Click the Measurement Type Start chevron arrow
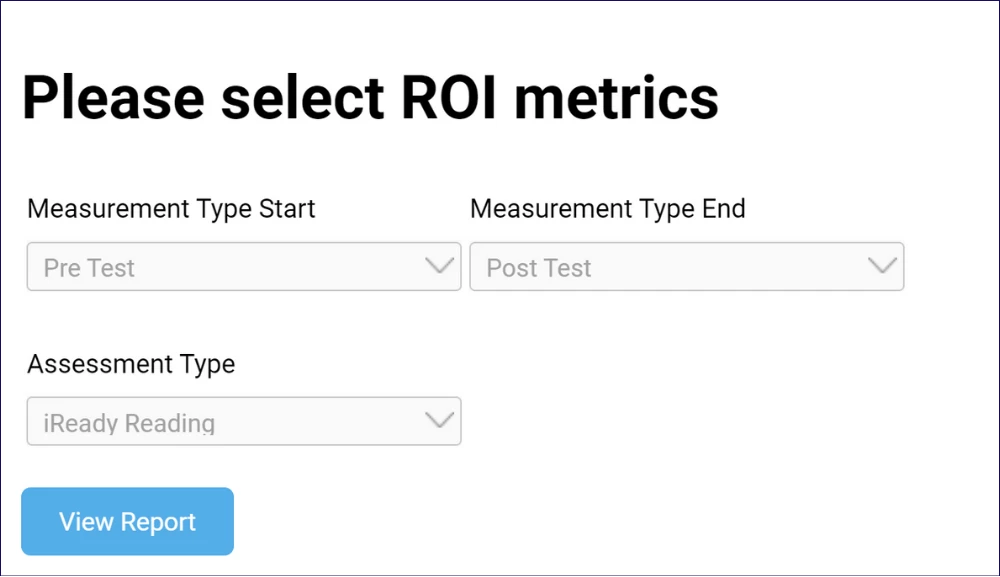This screenshot has height=577, width=1000. point(439,266)
